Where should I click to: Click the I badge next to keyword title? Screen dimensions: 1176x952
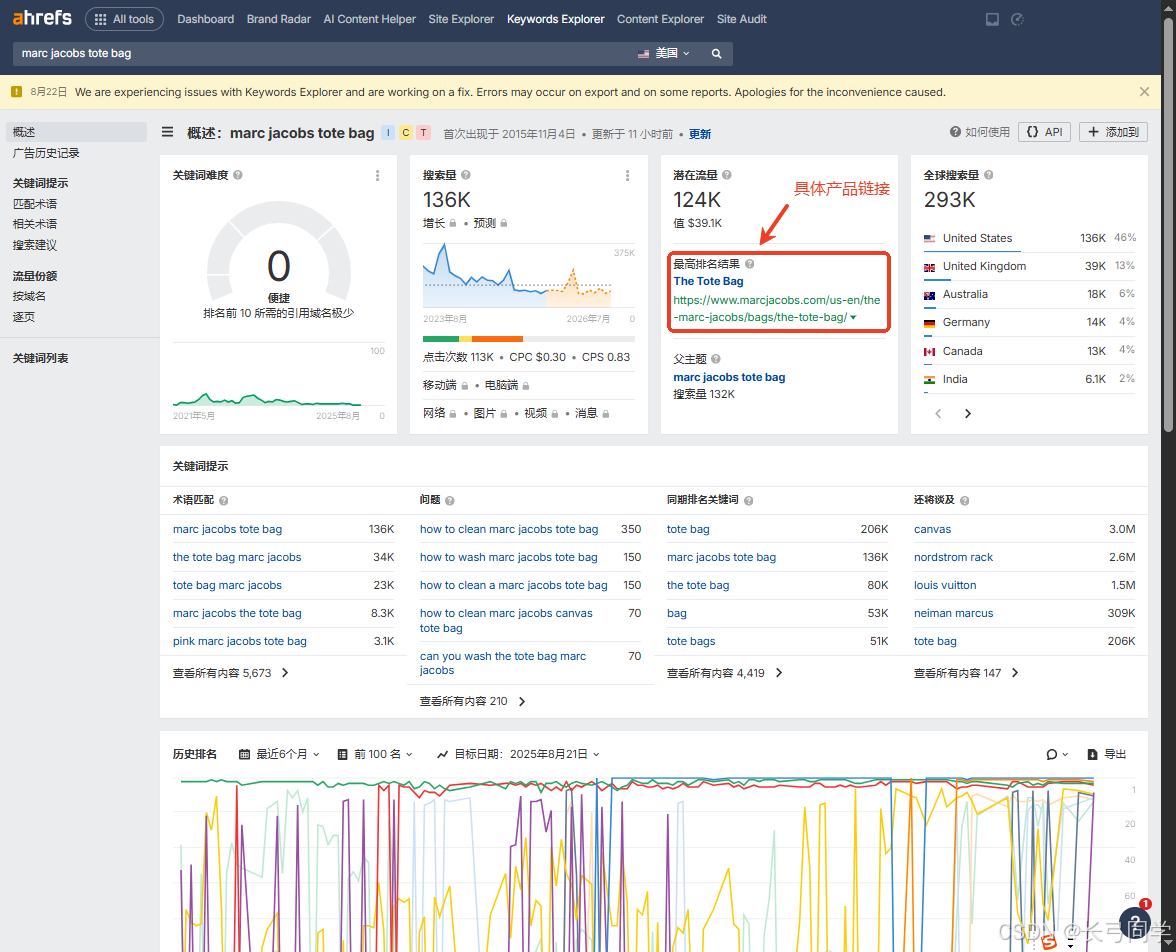(x=388, y=133)
